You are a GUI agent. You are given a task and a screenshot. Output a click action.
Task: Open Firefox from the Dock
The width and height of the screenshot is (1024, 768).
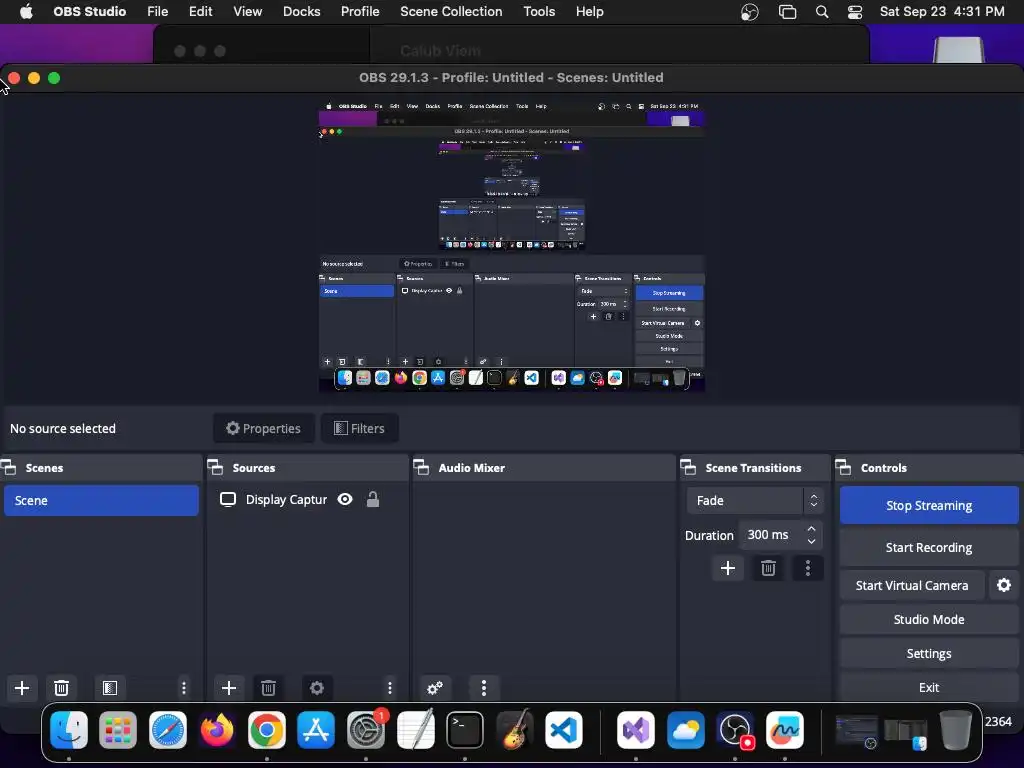[x=217, y=730]
